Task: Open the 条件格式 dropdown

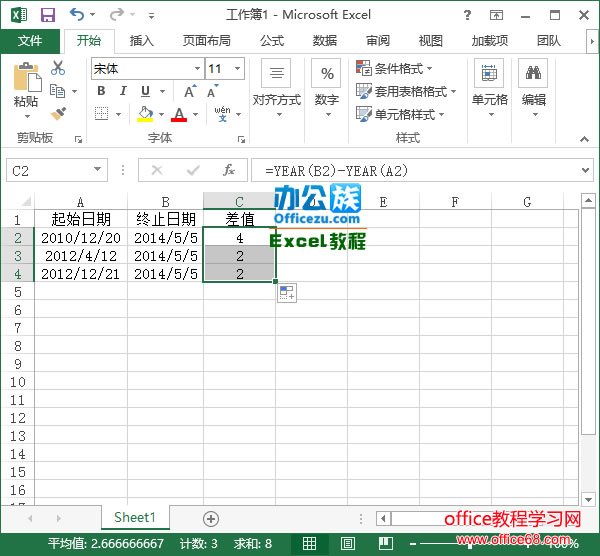Action: (x=394, y=68)
